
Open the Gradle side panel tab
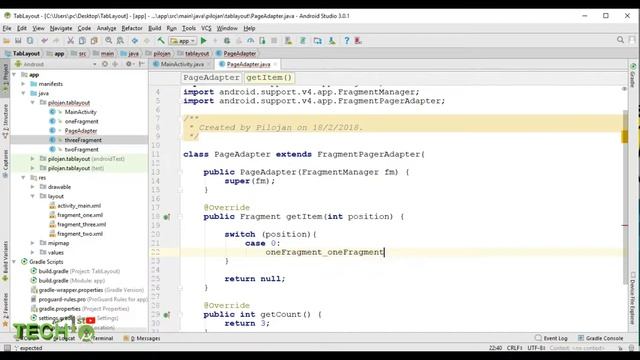click(x=633, y=75)
